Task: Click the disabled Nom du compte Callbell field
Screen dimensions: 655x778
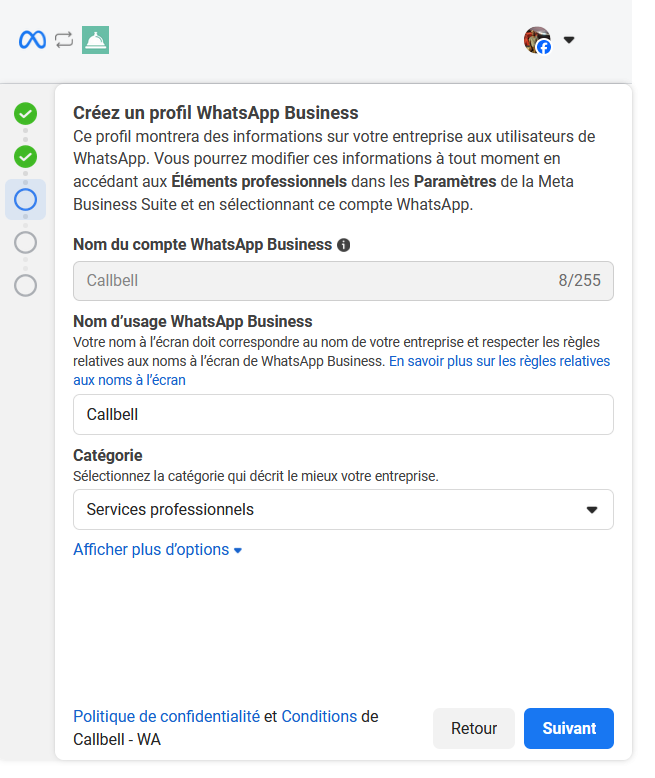Action: [x=343, y=281]
